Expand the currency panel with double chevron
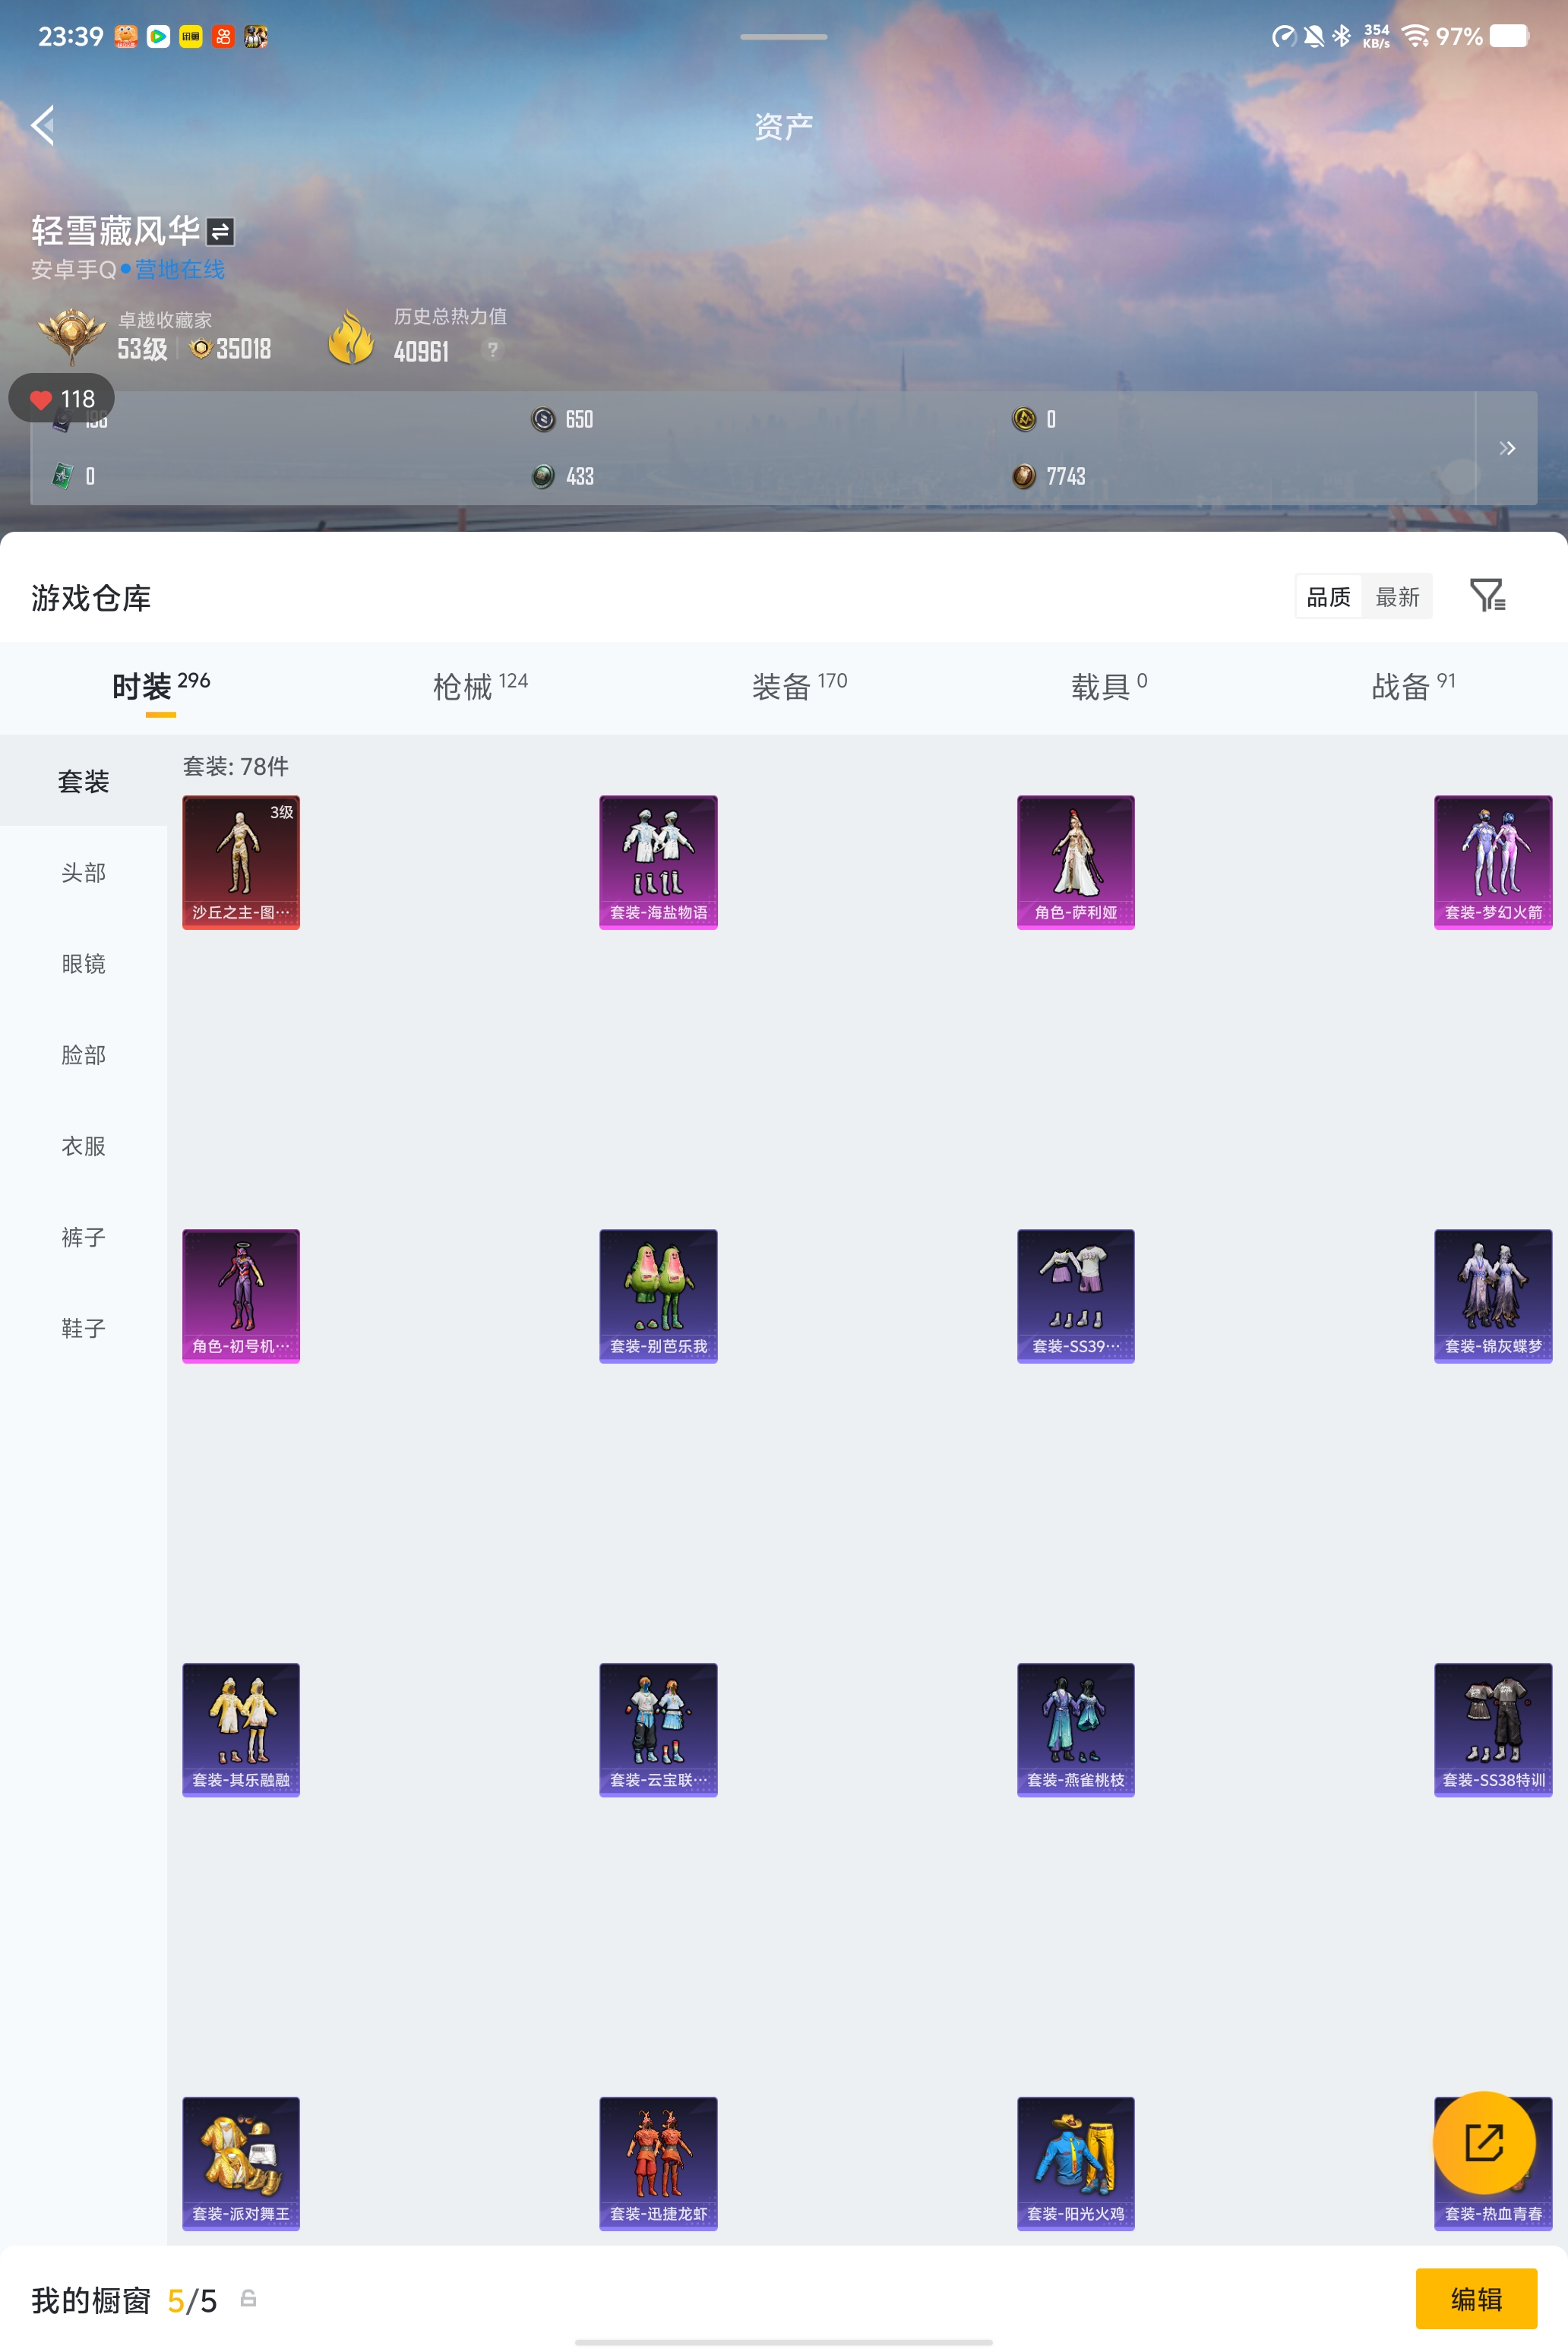Screen dimensions: 1568x2352 1506,448
